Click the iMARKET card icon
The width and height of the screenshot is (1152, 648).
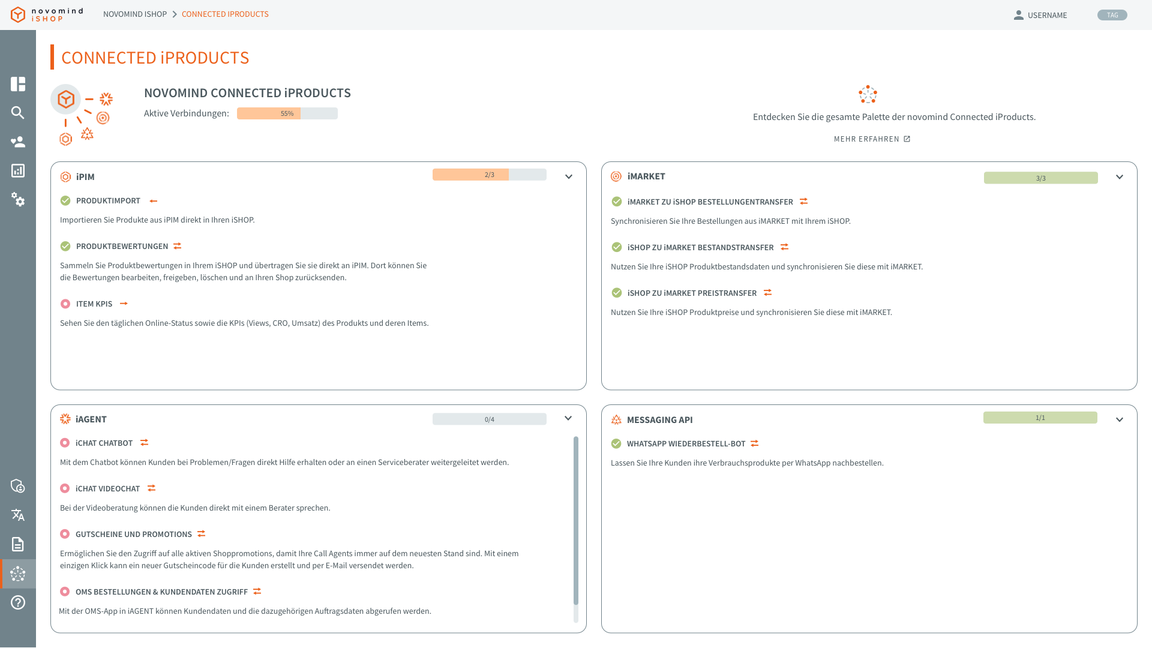pyautogui.click(x=616, y=176)
